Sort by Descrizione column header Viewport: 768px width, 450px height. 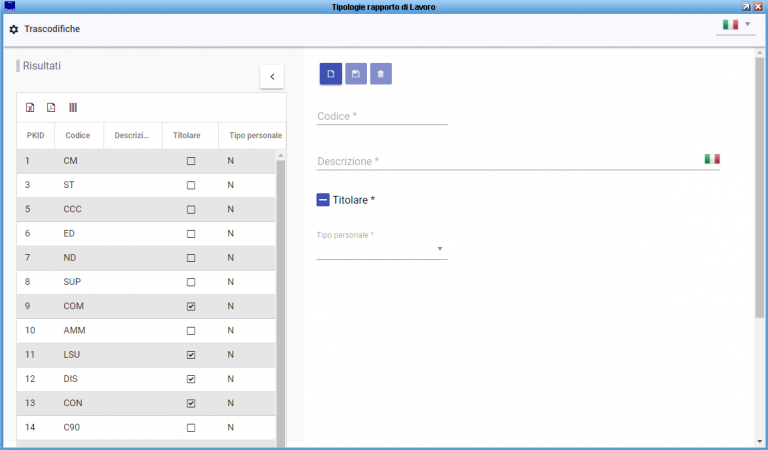point(132,136)
